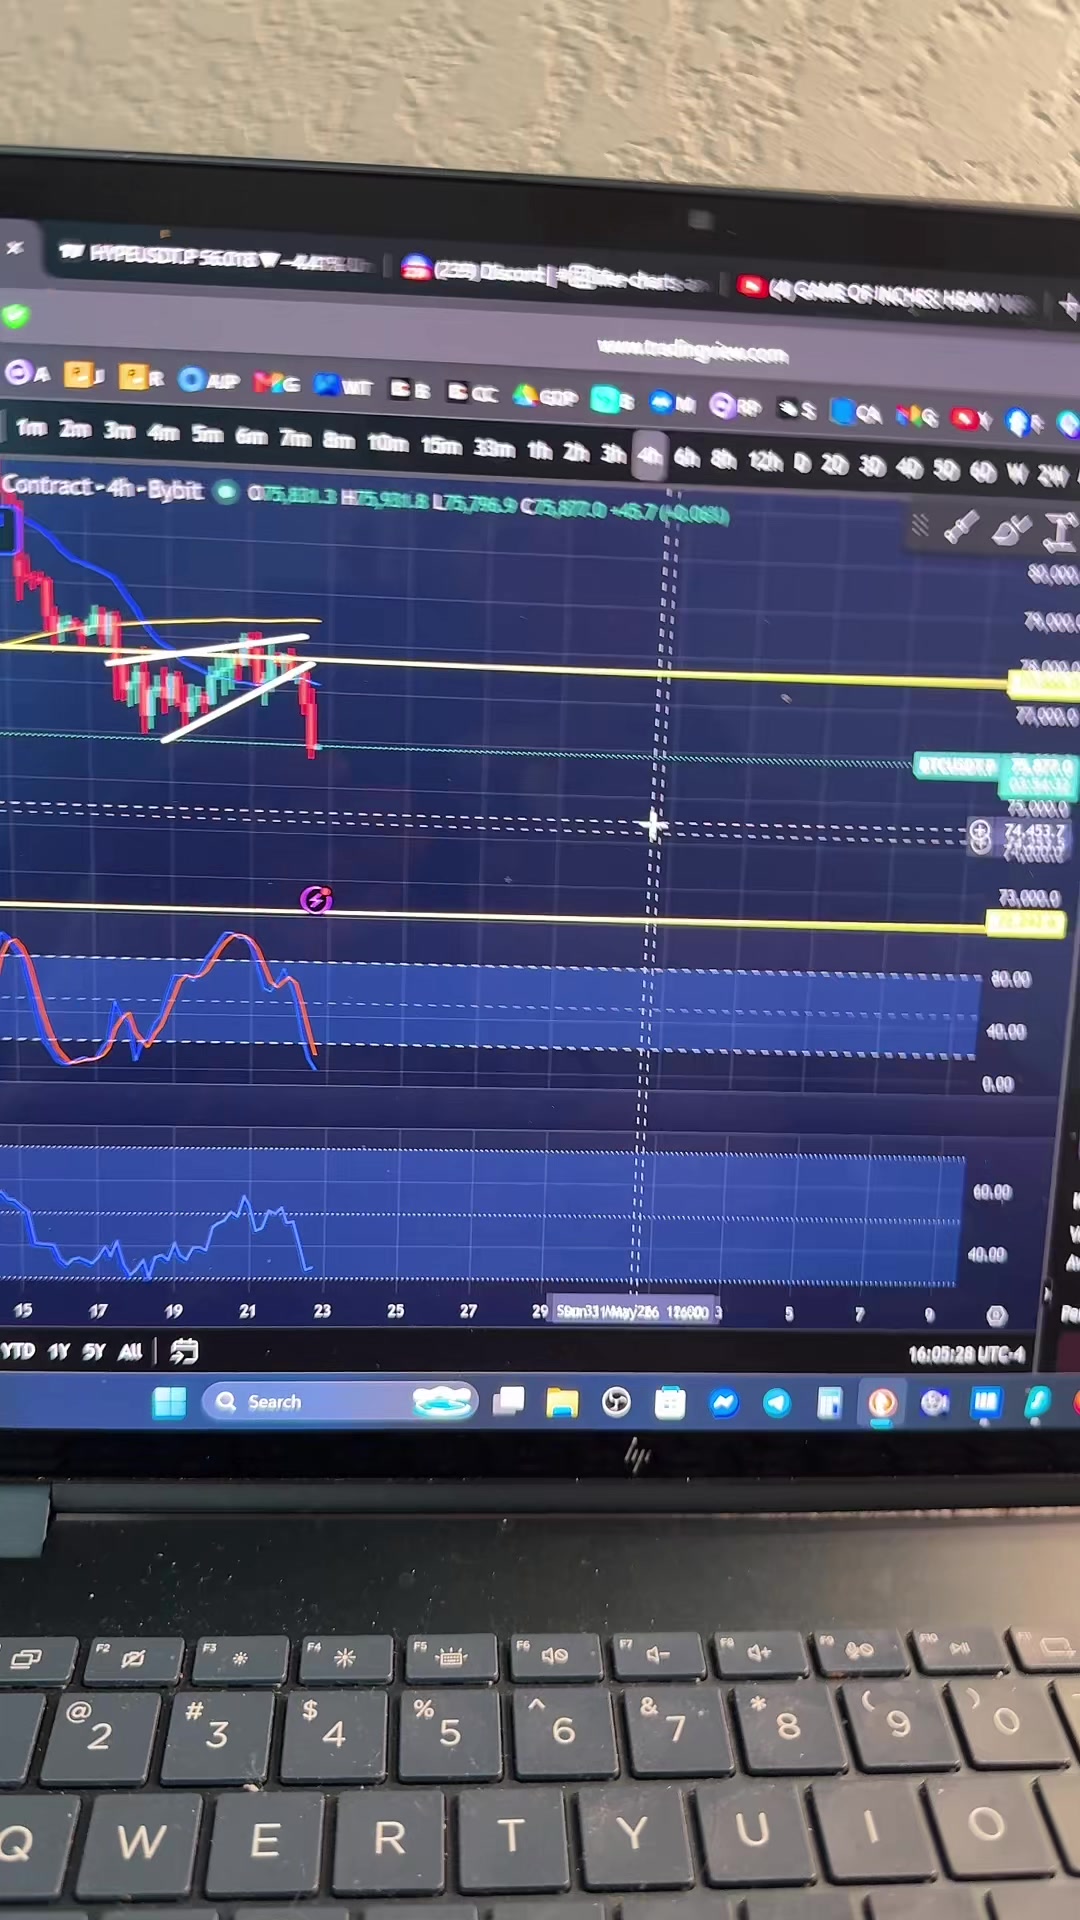Select the upper yellow horizontal line price label
The image size is (1080, 1920).
coord(1044,685)
